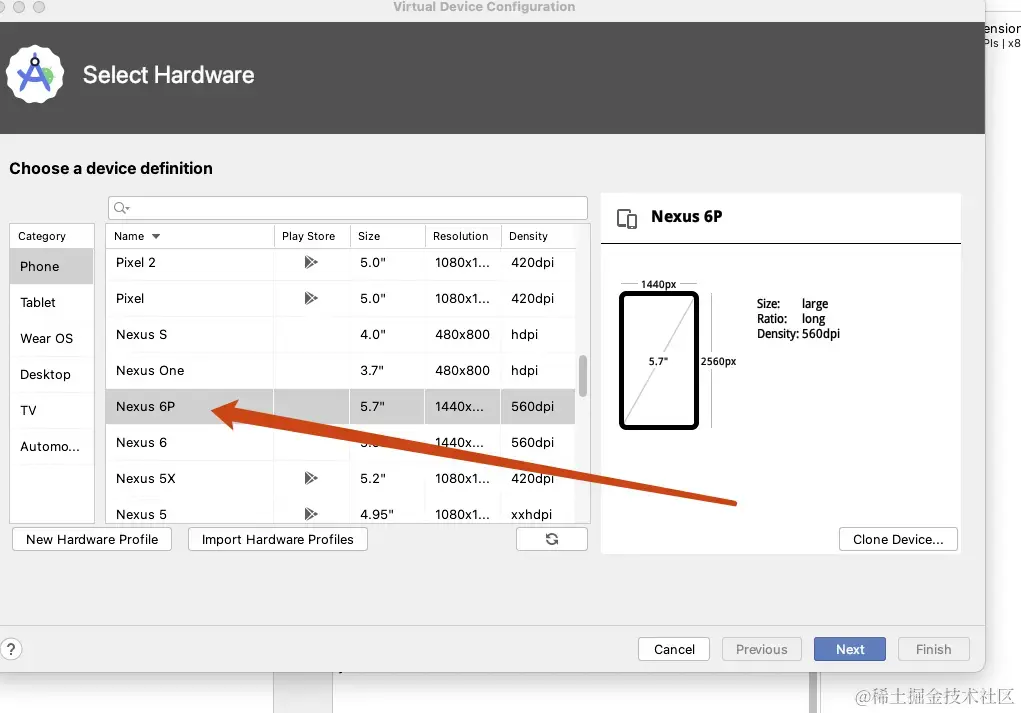Click the Android Studio logo
Screen dimensions: 1021x713
point(35,74)
